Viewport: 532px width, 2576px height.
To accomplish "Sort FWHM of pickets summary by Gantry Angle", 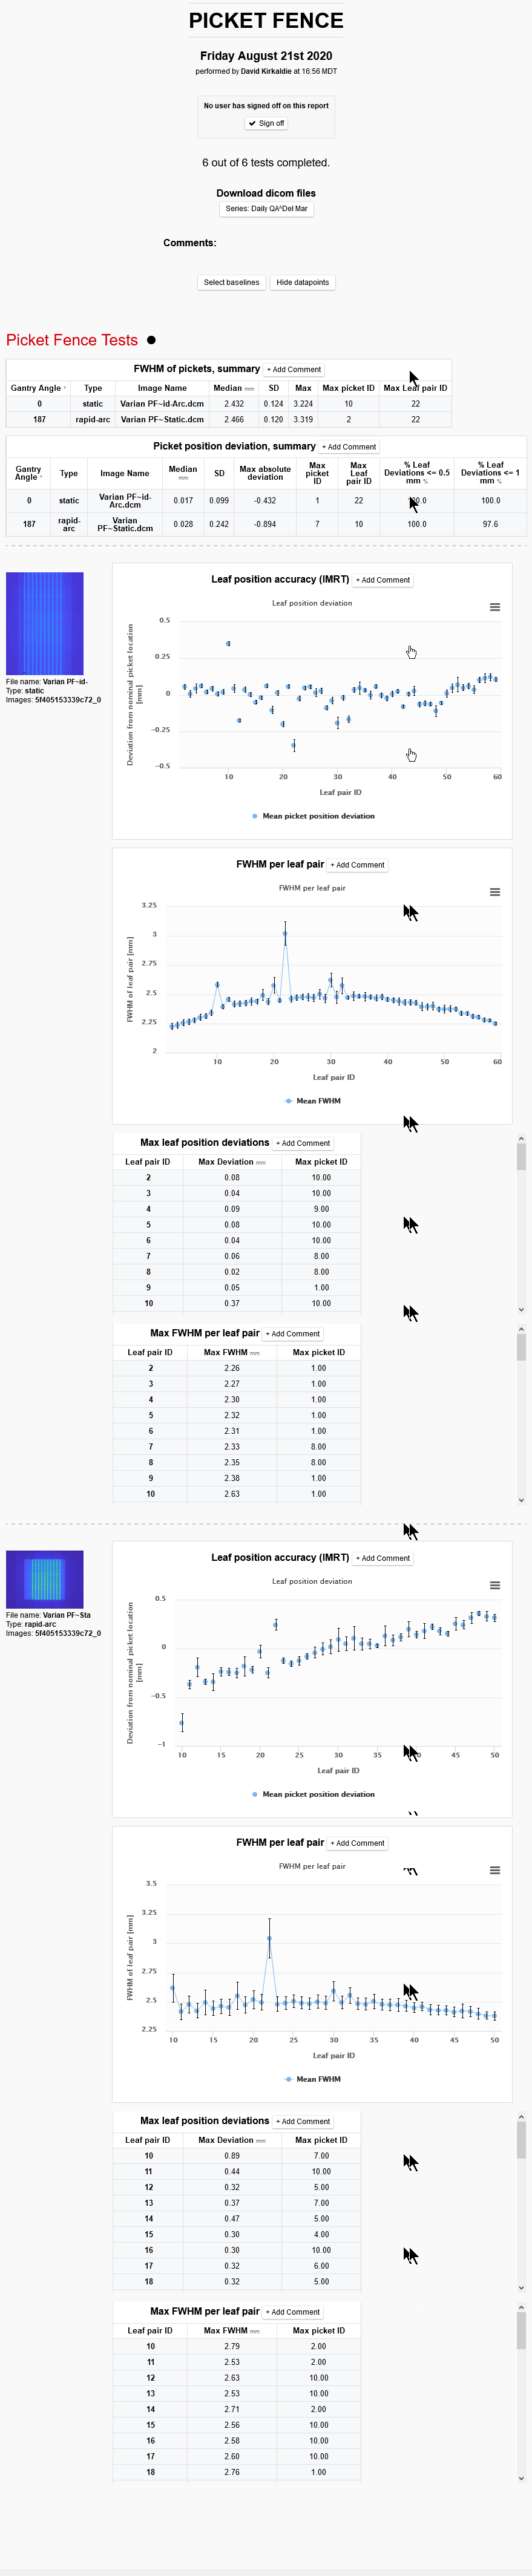I will (x=37, y=388).
